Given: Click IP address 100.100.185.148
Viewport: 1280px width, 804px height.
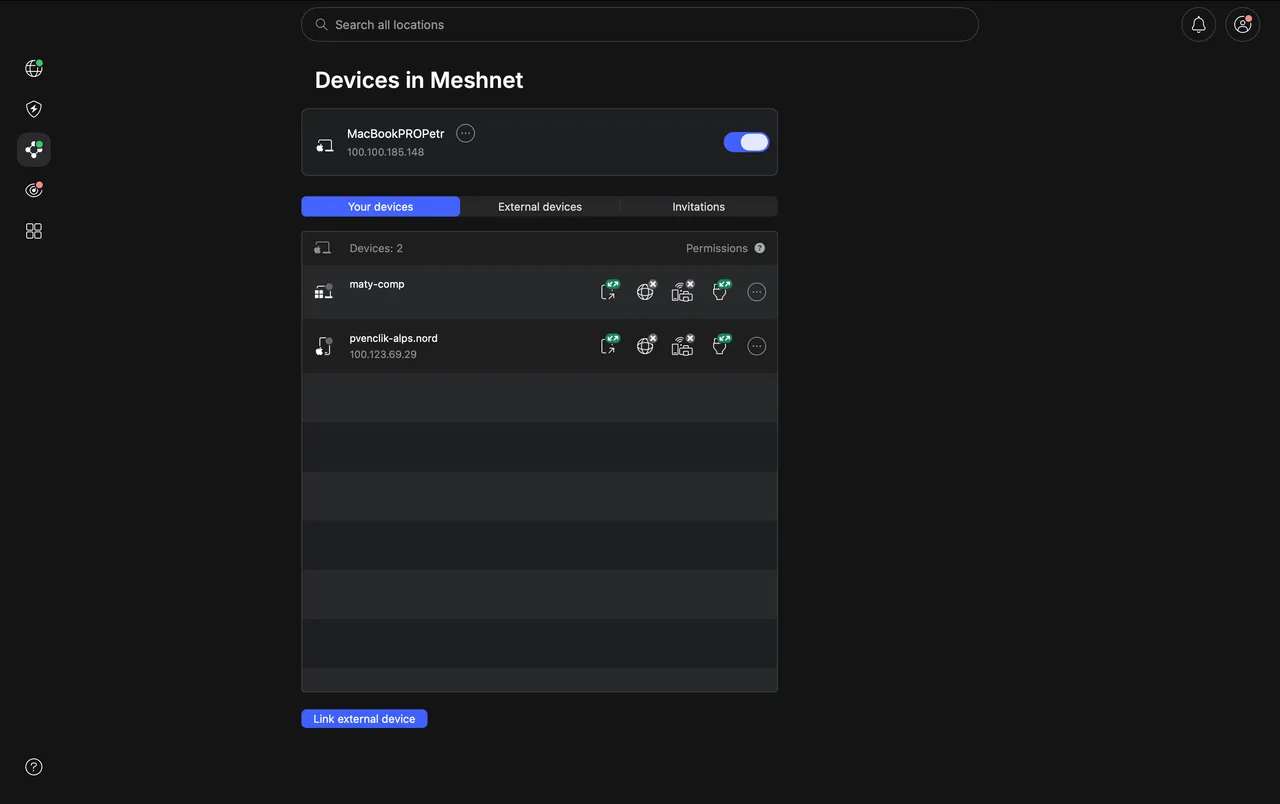Looking at the screenshot, I should [x=385, y=152].
